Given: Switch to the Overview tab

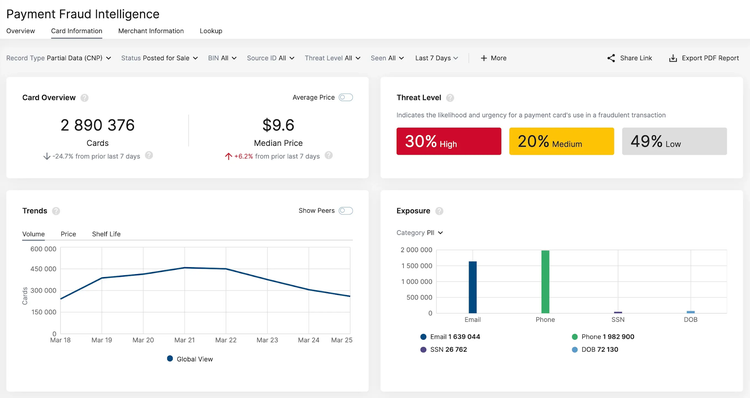Looking at the screenshot, I should click(x=21, y=31).
